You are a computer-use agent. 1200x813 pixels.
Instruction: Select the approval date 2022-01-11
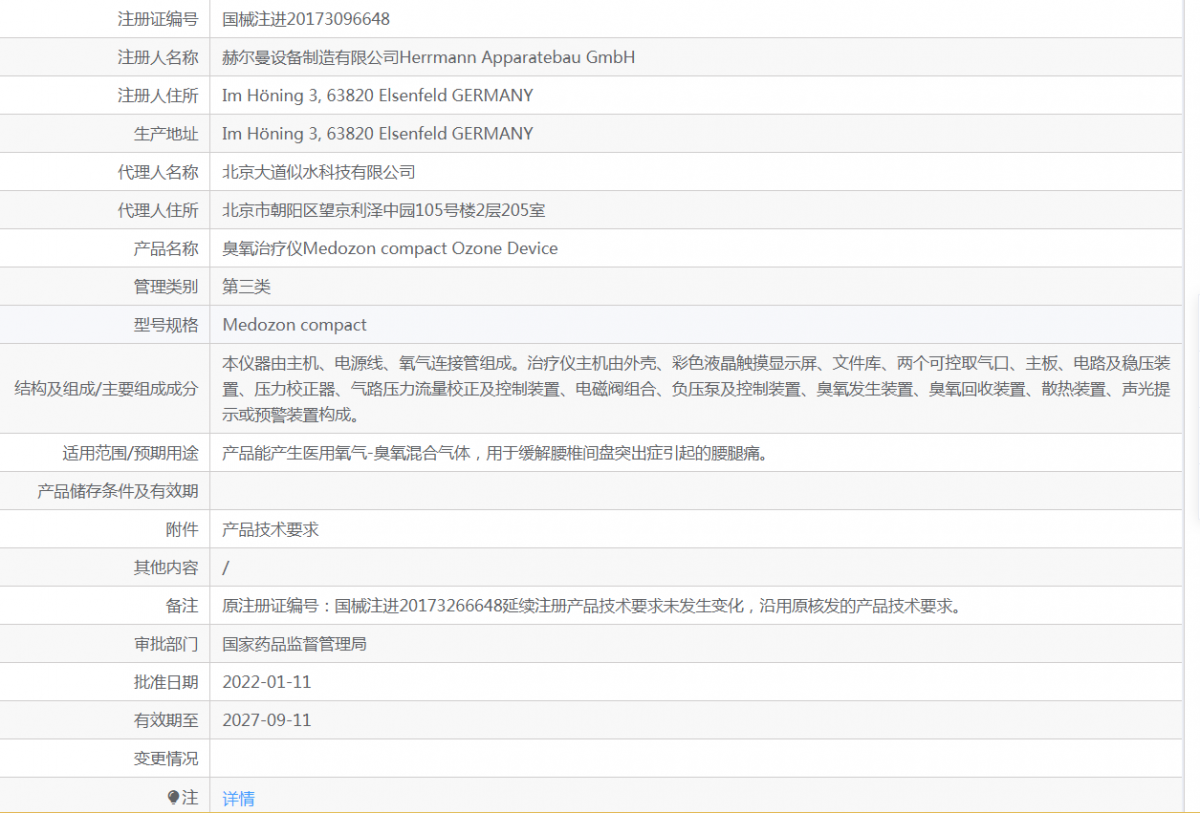(266, 682)
